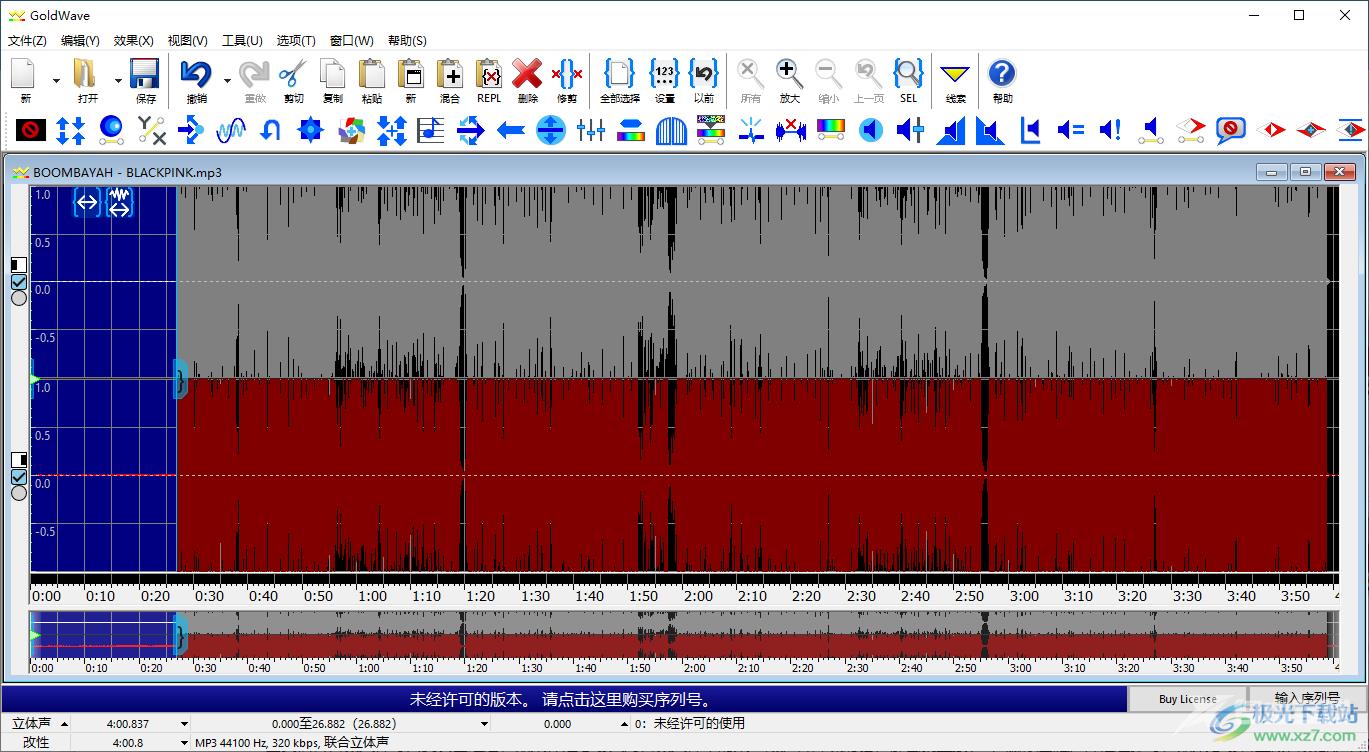Open the 文件(Z) menu
Viewport: 1369px width, 752px height.
(27, 41)
